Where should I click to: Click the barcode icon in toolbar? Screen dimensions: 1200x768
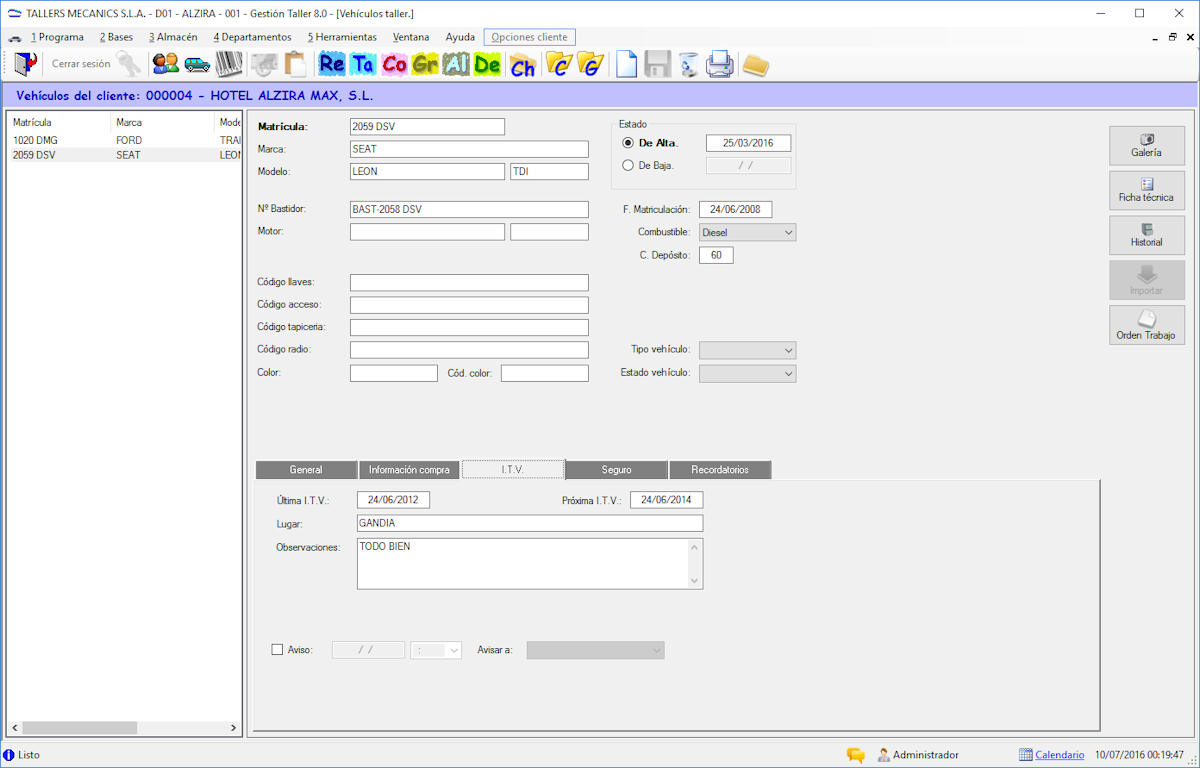click(x=229, y=64)
